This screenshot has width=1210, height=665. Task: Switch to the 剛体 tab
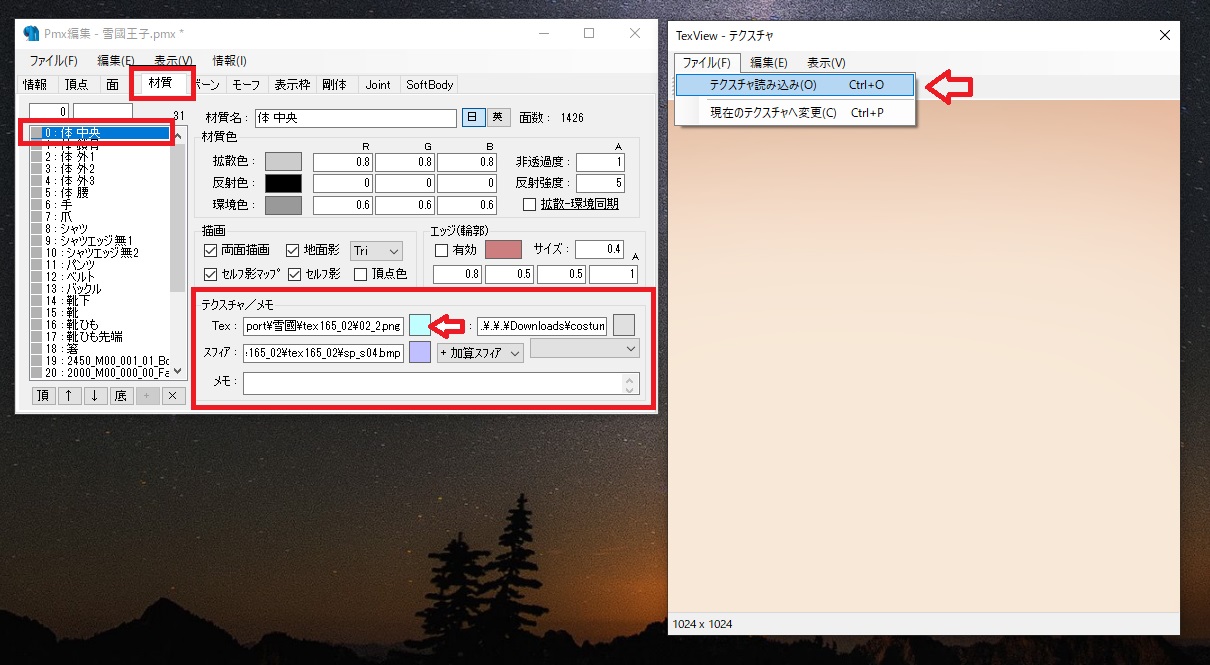pyautogui.click(x=334, y=85)
